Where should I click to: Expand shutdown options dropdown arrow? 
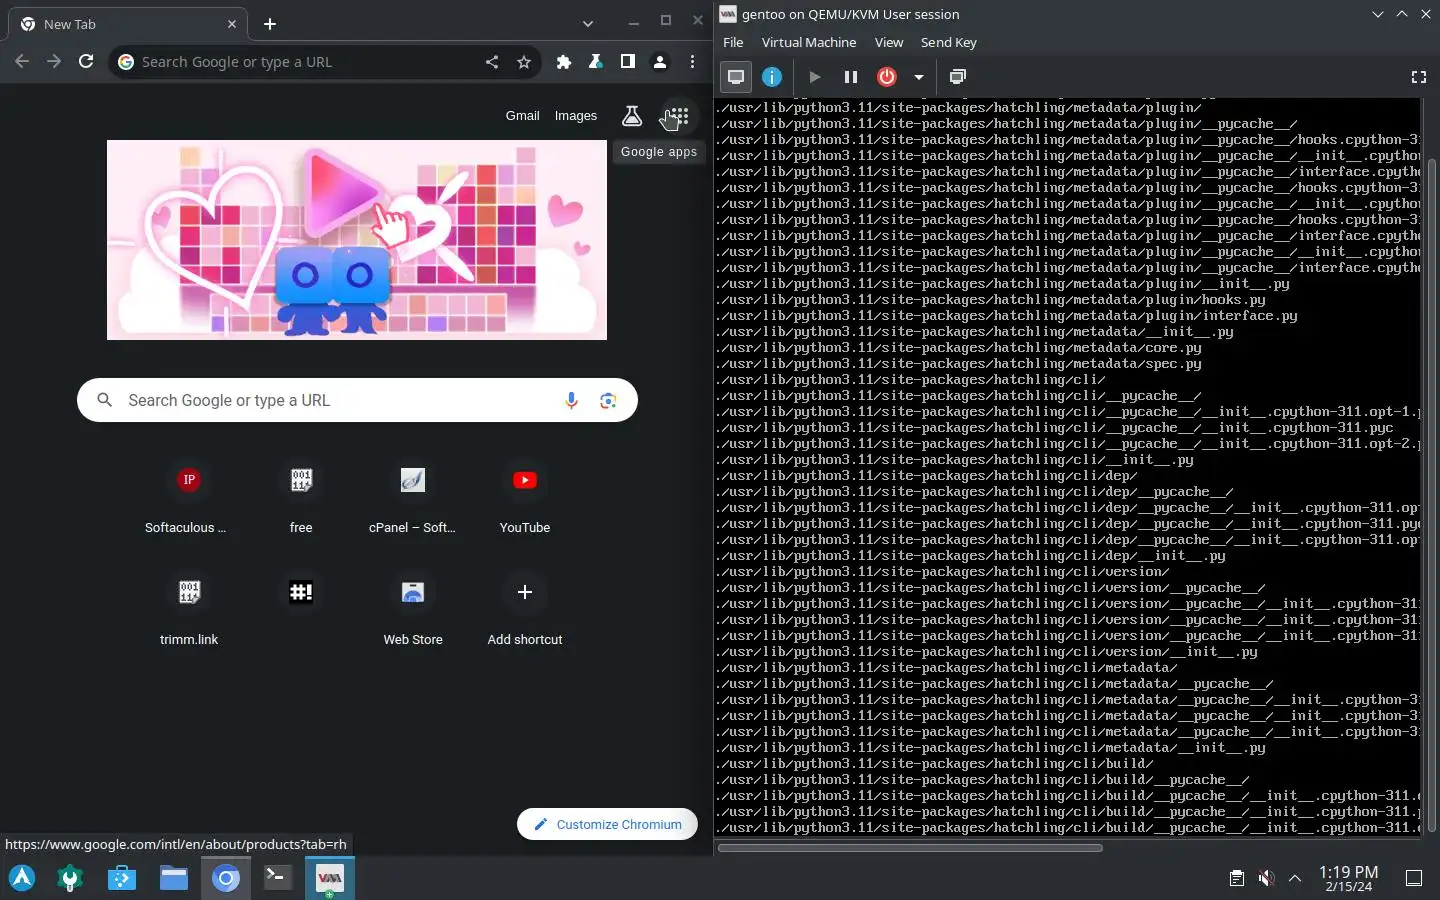coord(918,77)
